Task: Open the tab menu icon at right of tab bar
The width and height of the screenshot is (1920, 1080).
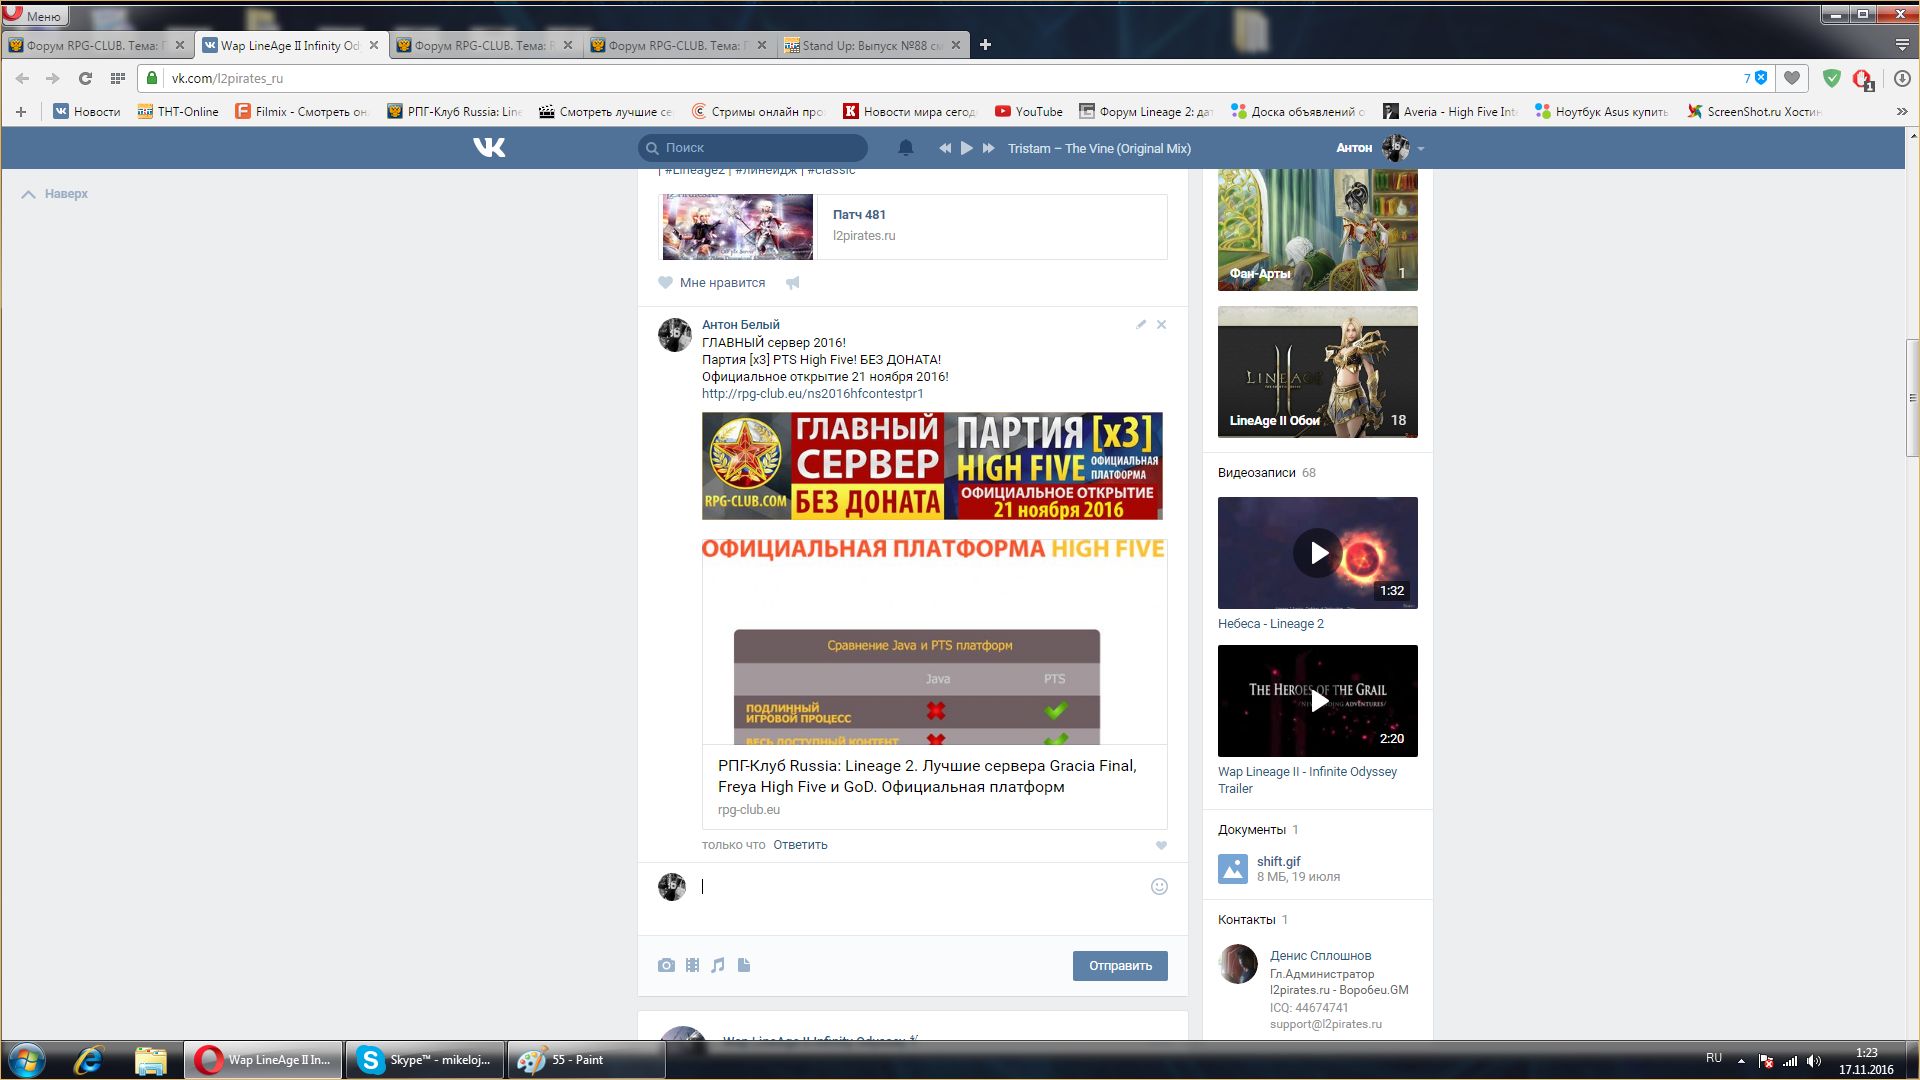Action: 1902,45
